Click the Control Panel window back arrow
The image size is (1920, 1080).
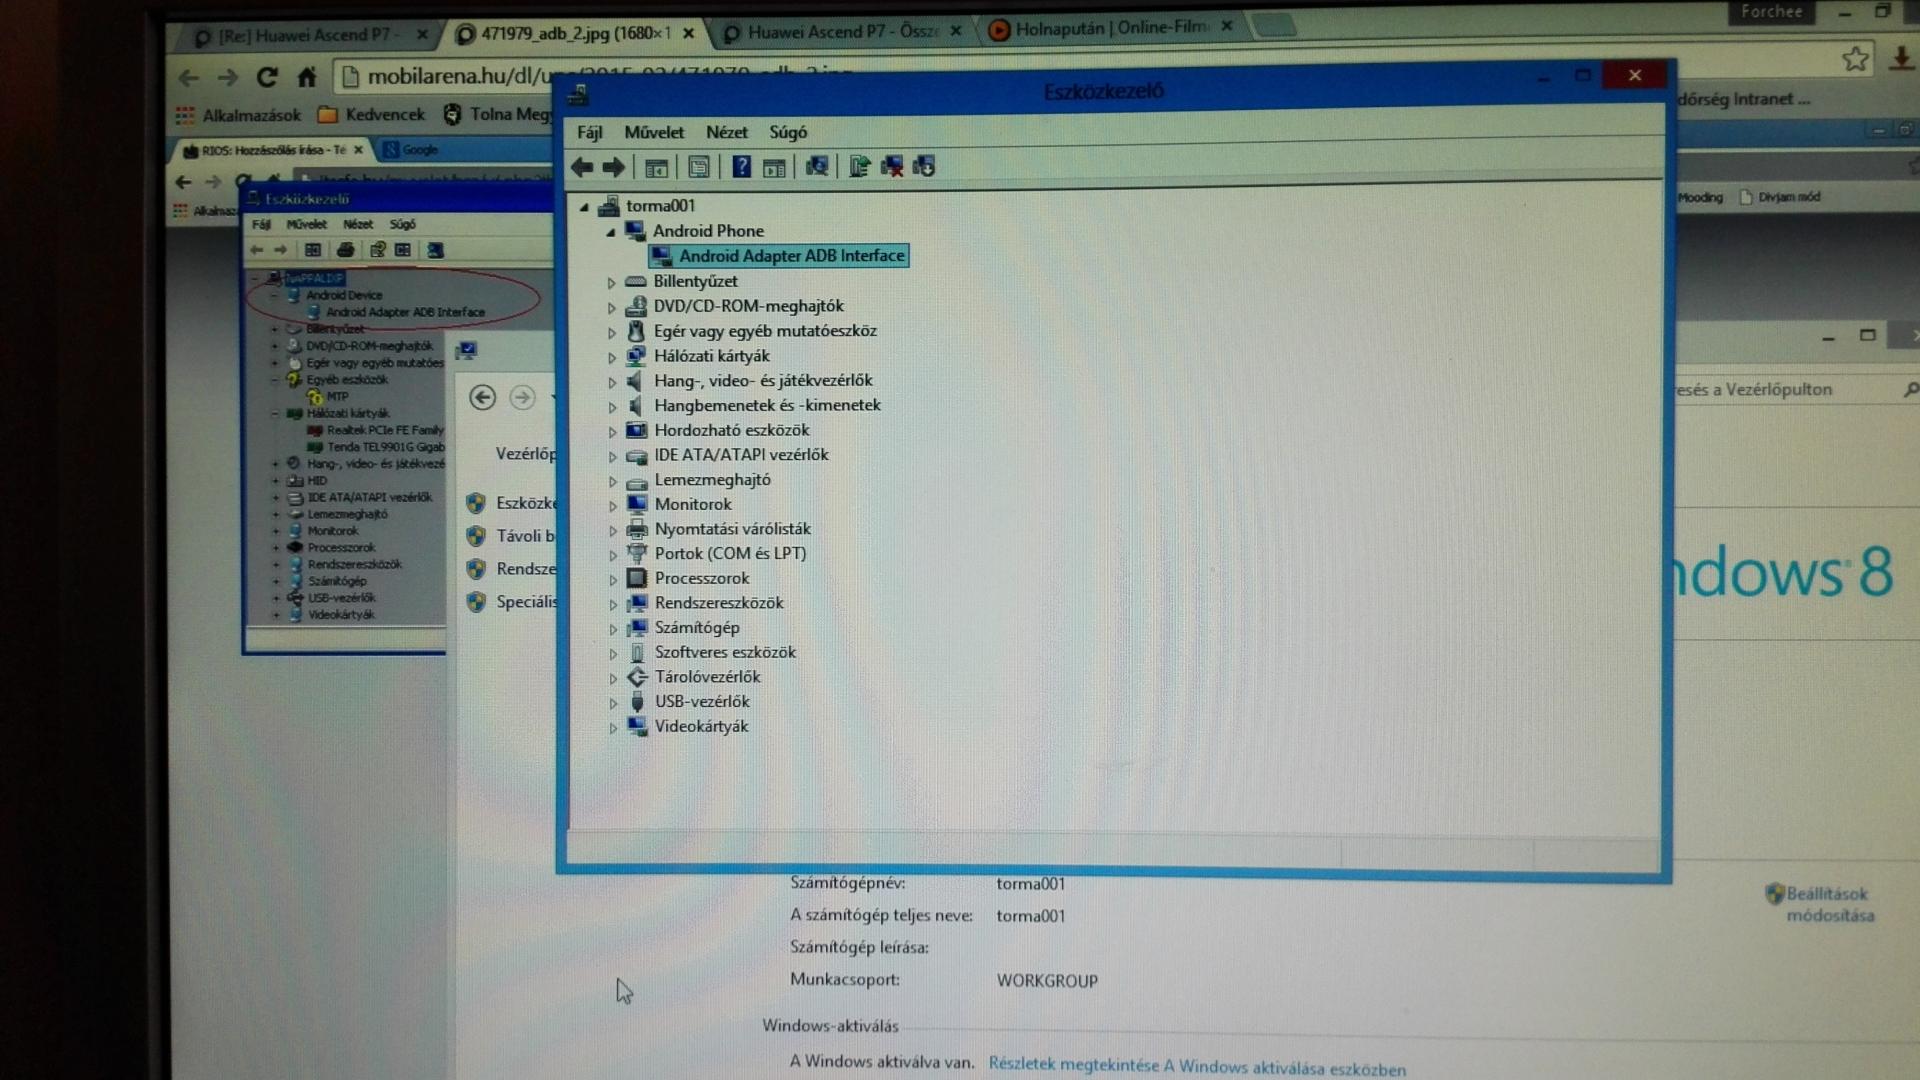[483, 398]
